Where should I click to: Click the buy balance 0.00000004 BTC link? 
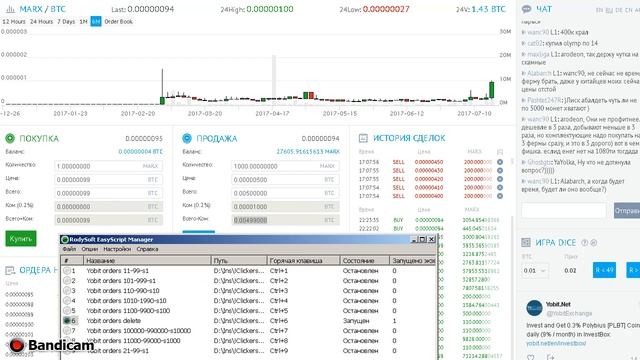[x=140, y=152]
